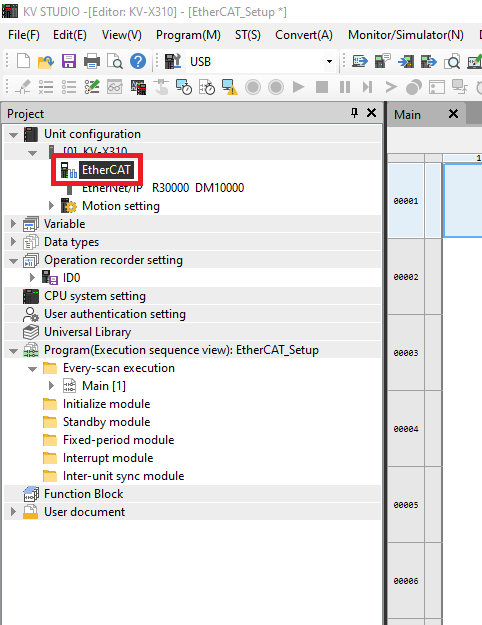This screenshot has width=482, height=625.
Task: Open the Program(M) menu
Action: [188, 35]
